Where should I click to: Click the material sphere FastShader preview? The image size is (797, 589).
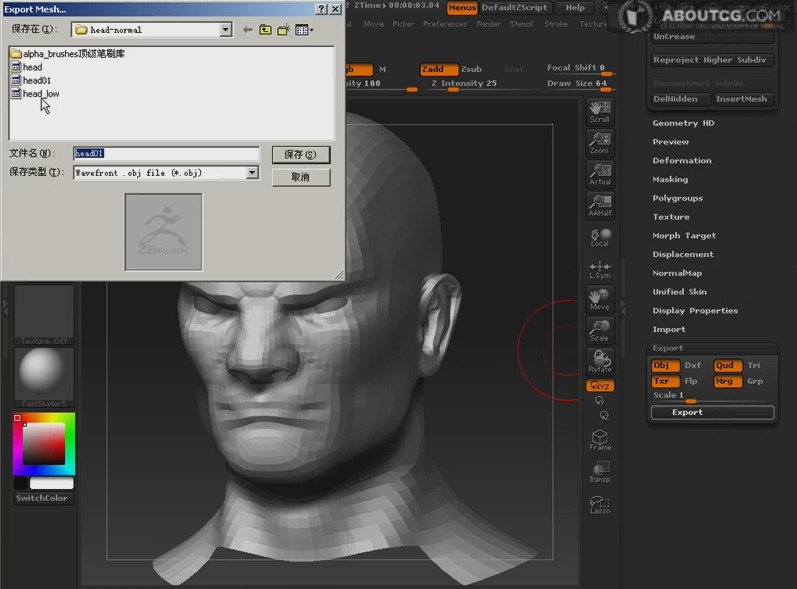[x=44, y=378]
